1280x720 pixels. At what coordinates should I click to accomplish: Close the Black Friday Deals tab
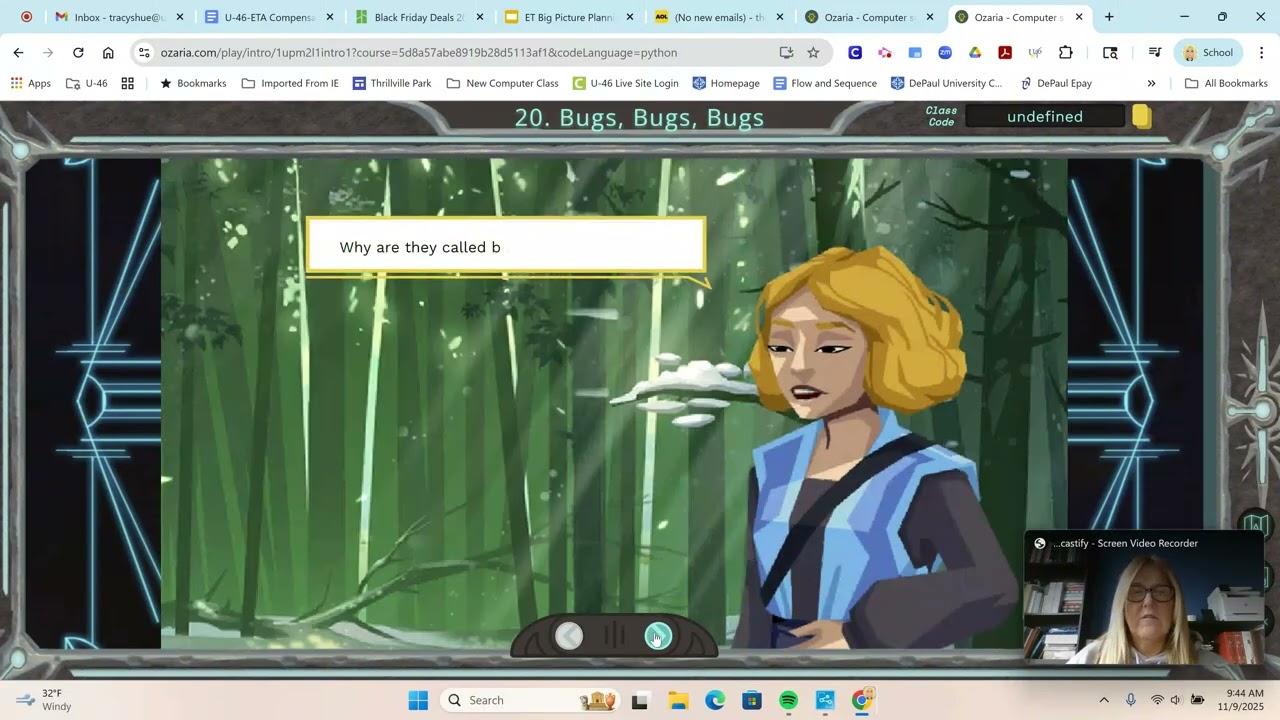480,17
